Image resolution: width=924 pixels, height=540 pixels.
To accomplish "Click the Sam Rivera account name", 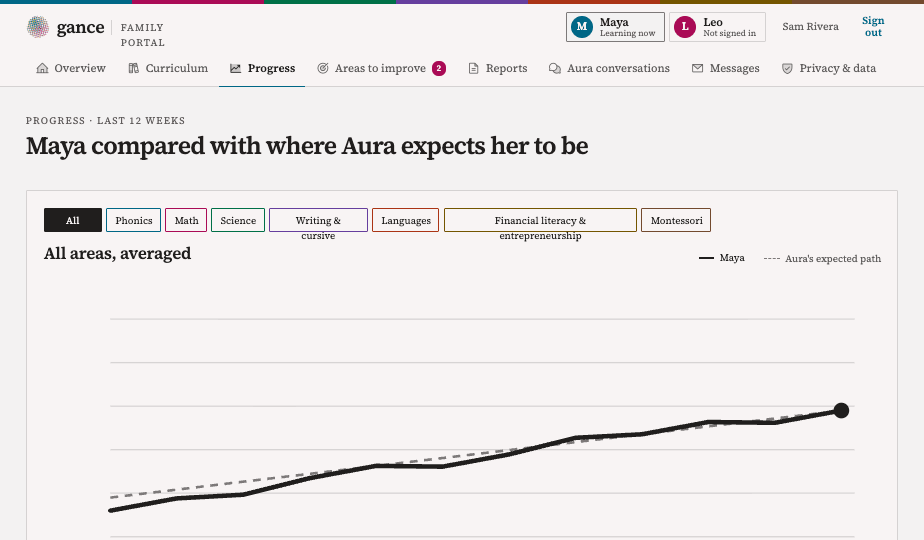I will click(x=810, y=27).
